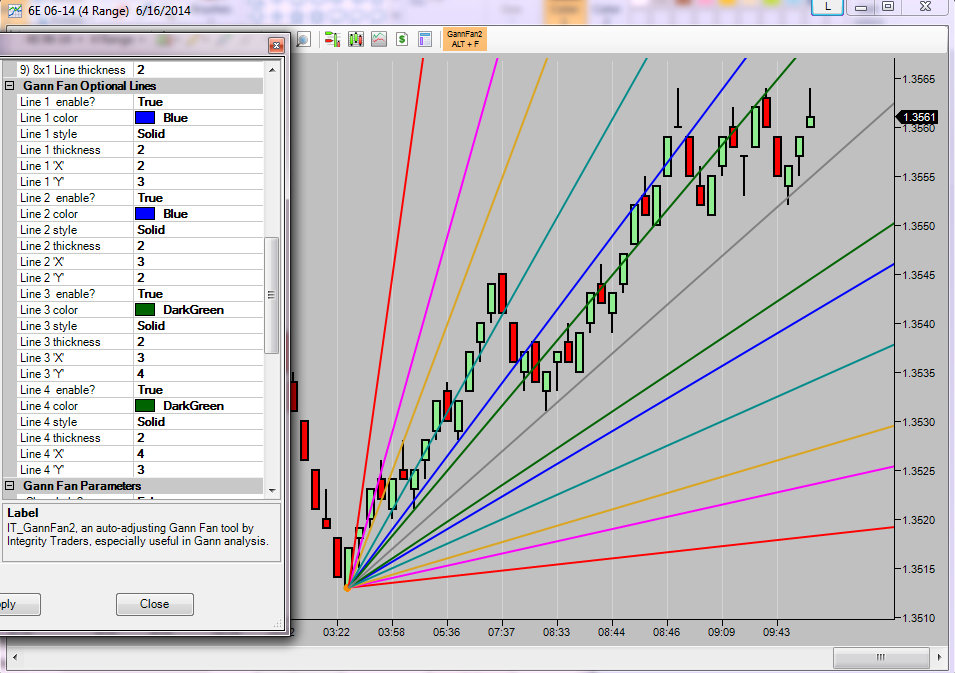
Task: Edit the 8x1 Line thickness value
Action: 199,70
